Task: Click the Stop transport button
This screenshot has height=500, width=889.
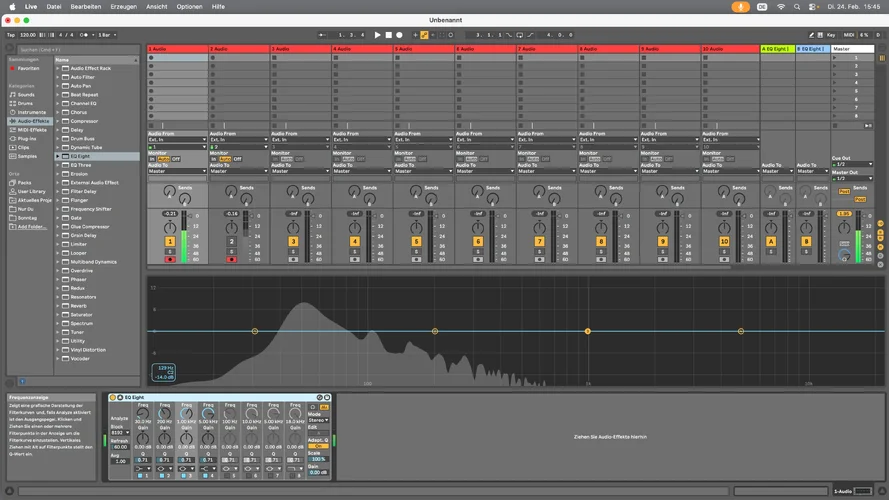Action: (389, 35)
